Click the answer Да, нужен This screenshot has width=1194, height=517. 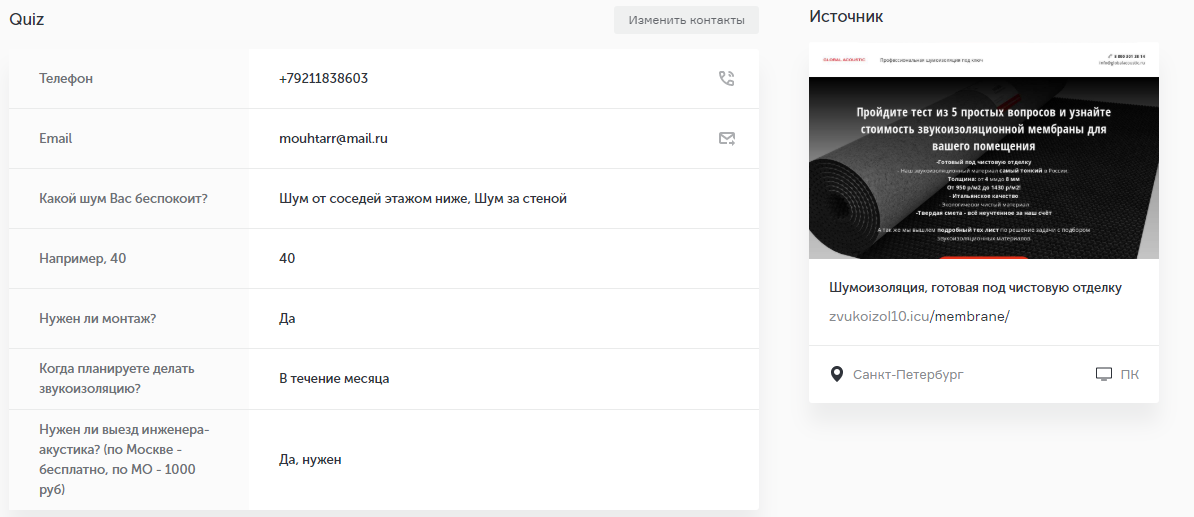click(310, 459)
